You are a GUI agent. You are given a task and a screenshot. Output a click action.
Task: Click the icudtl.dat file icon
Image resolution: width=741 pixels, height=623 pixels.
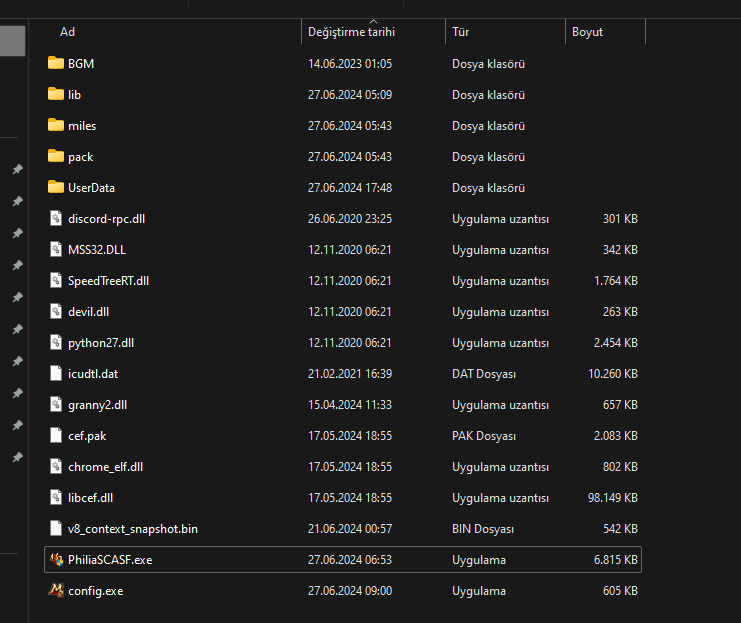56,373
